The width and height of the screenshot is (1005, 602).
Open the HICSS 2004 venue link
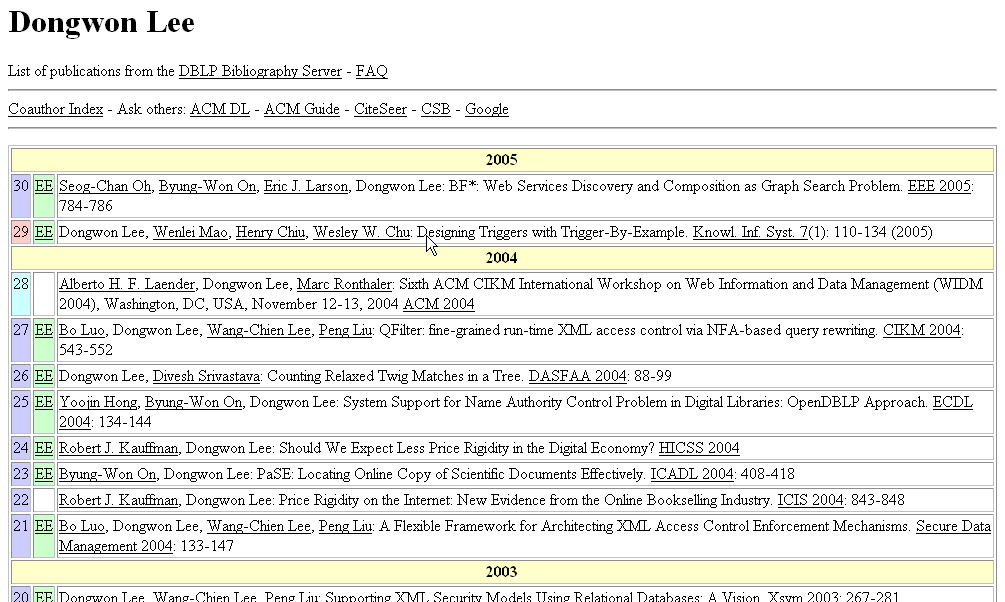[698, 448]
